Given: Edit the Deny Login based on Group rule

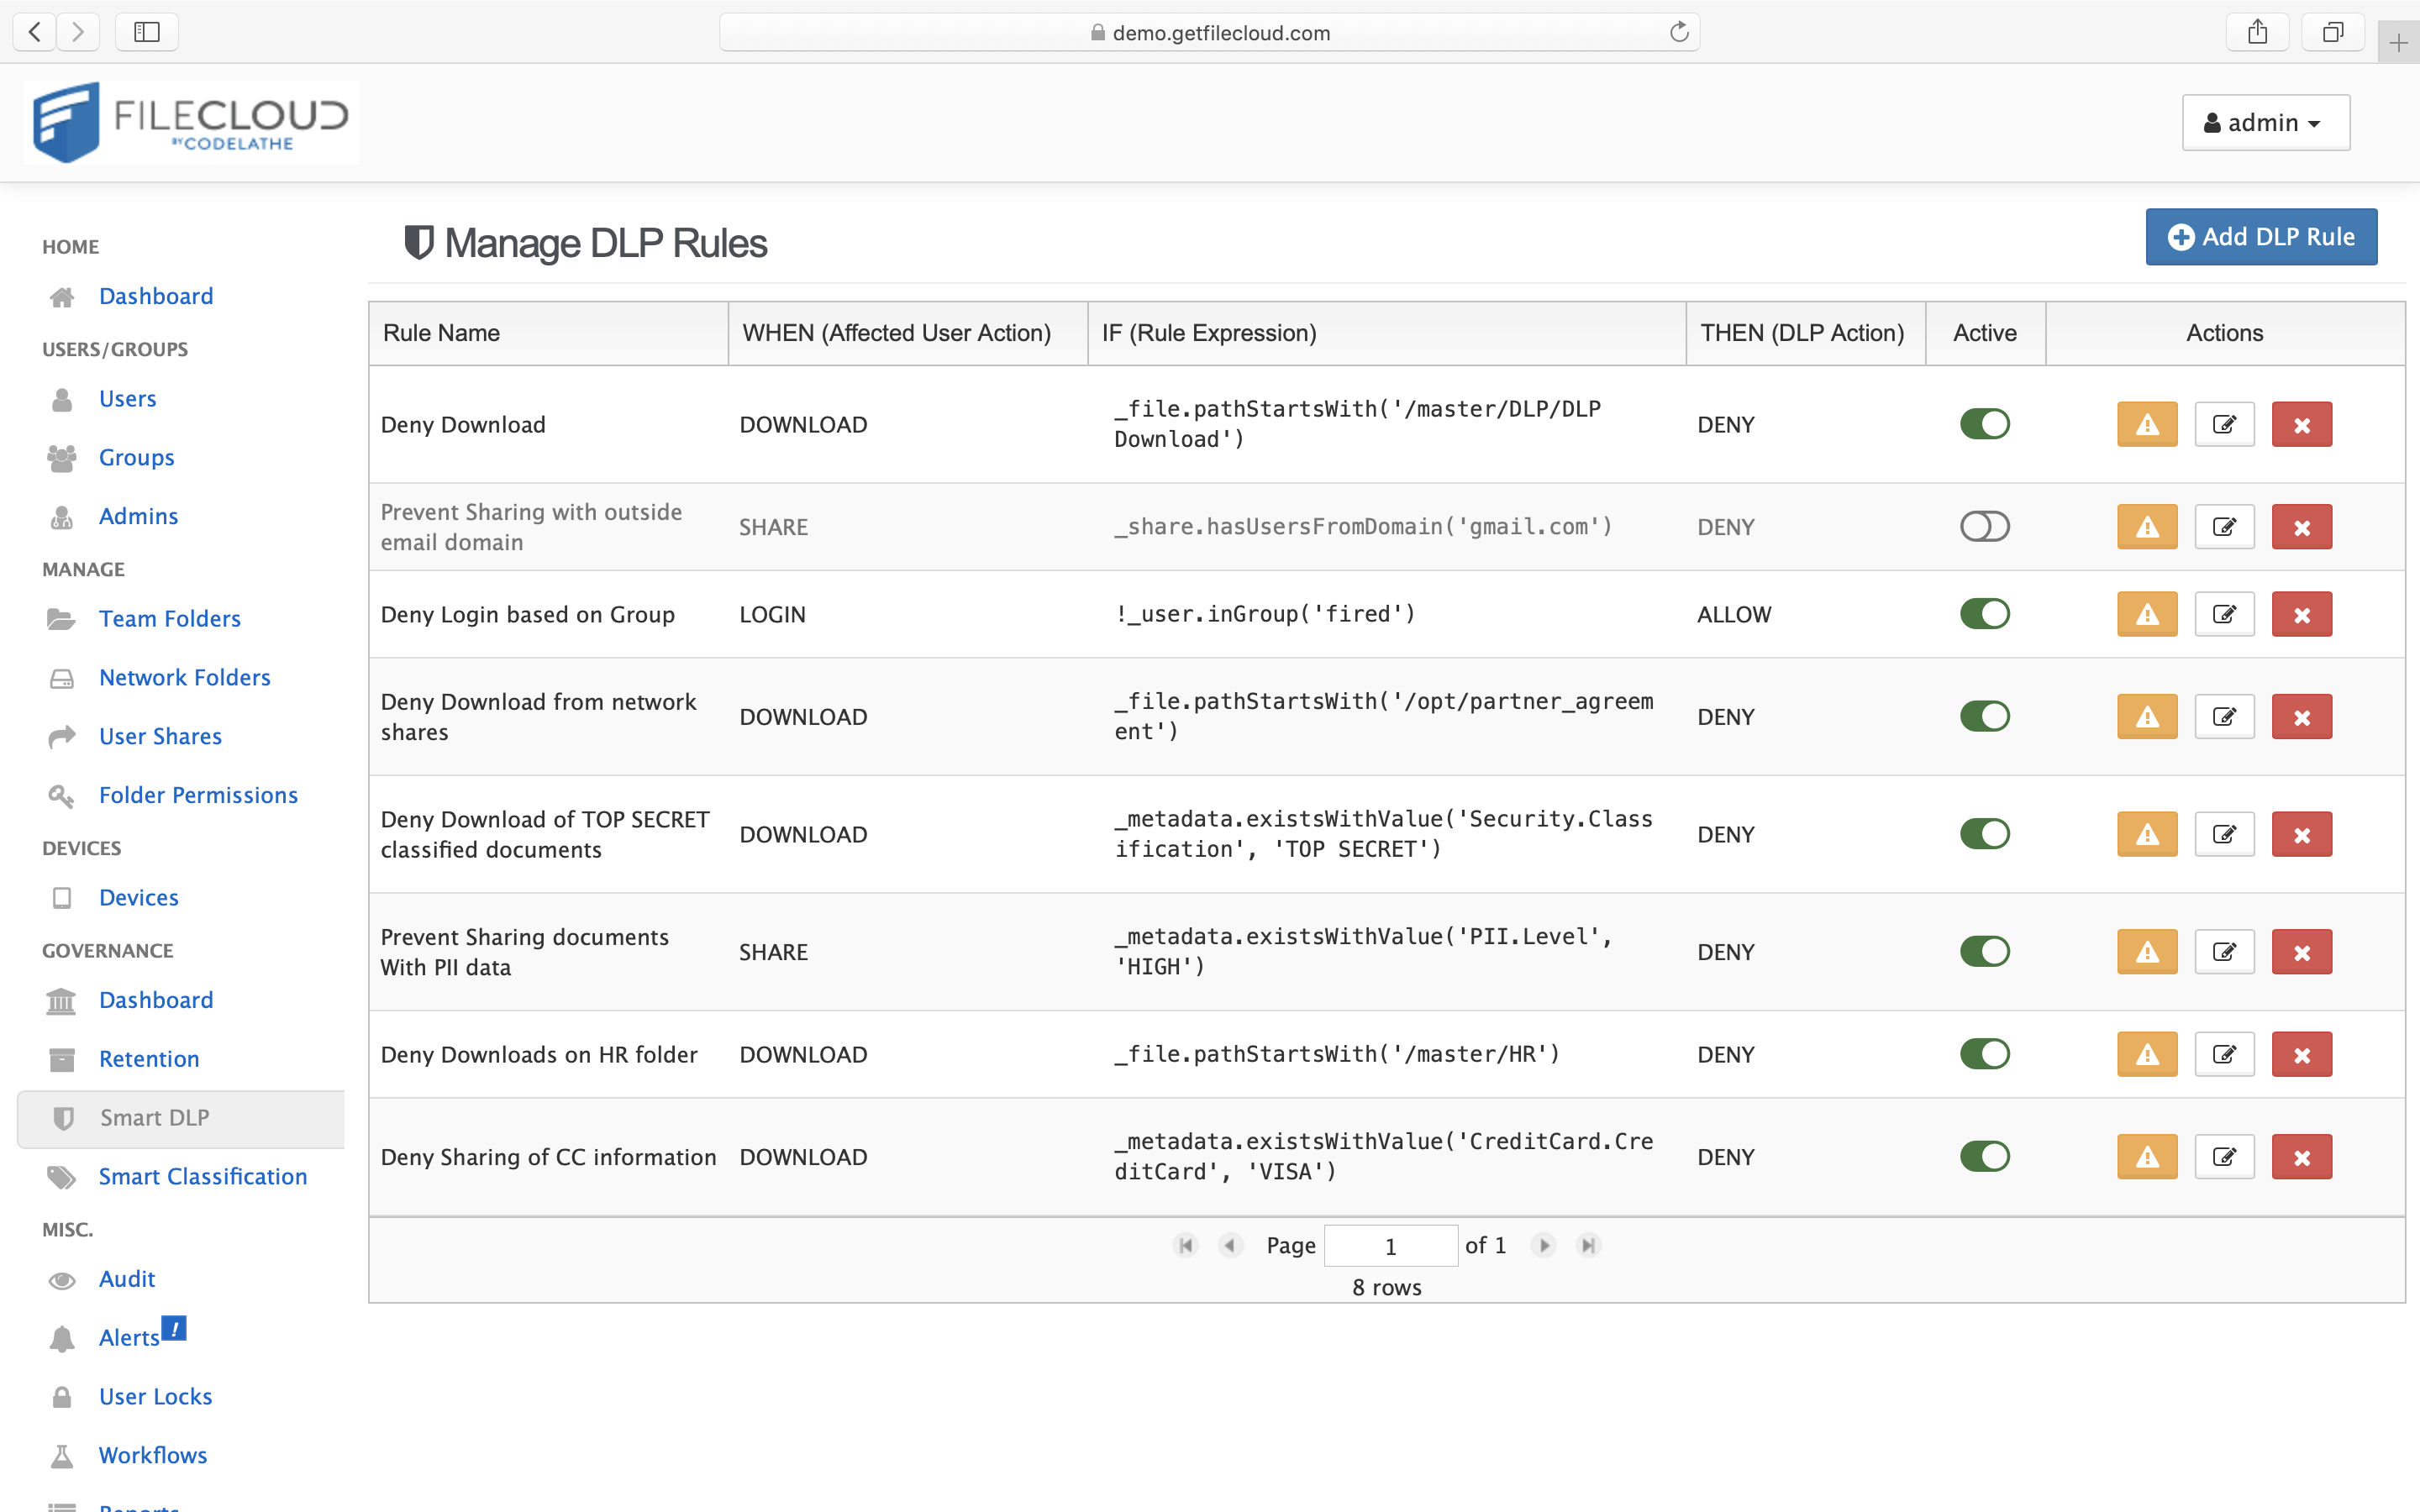Looking at the screenshot, I should [2224, 614].
